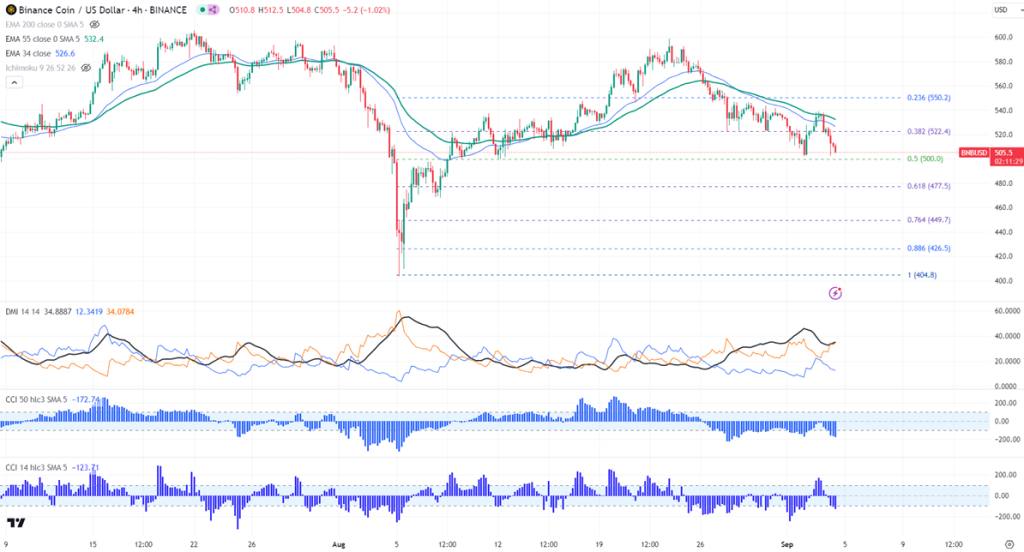This screenshot has height=552, width=1024.
Task: Show the hidden Ichimoku indicator via eye icon
Action: (x=86, y=67)
